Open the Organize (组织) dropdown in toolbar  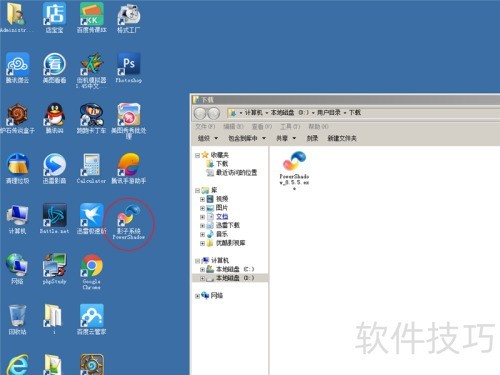[208, 138]
